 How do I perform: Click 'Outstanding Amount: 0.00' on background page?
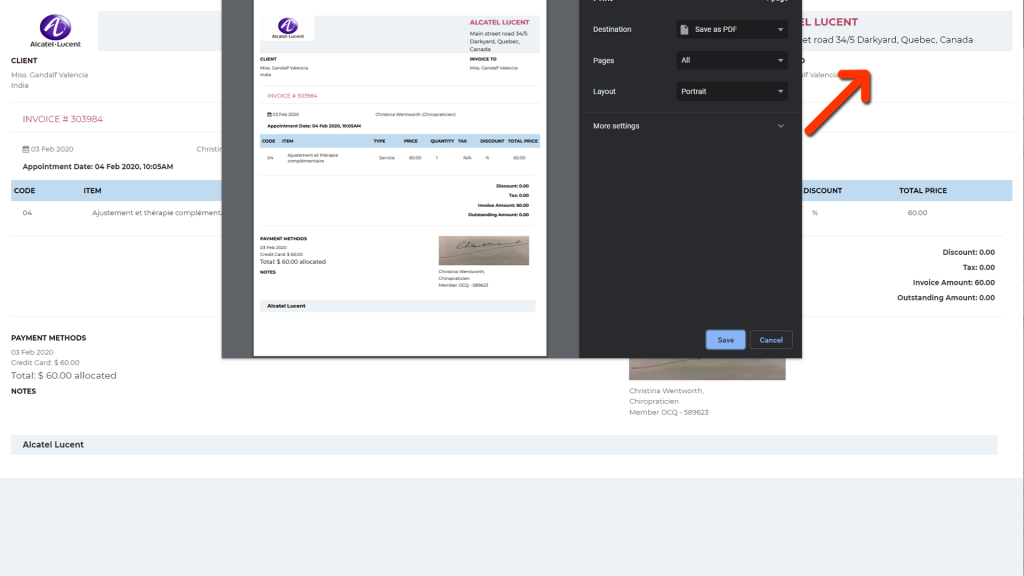pos(946,298)
